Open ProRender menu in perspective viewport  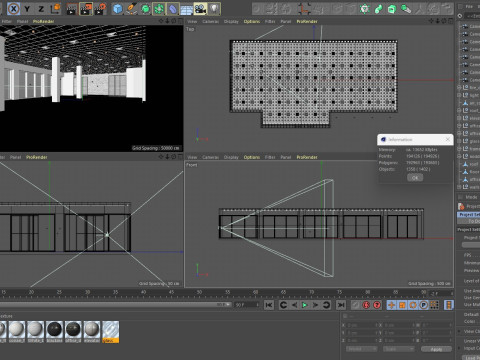tap(43, 21)
